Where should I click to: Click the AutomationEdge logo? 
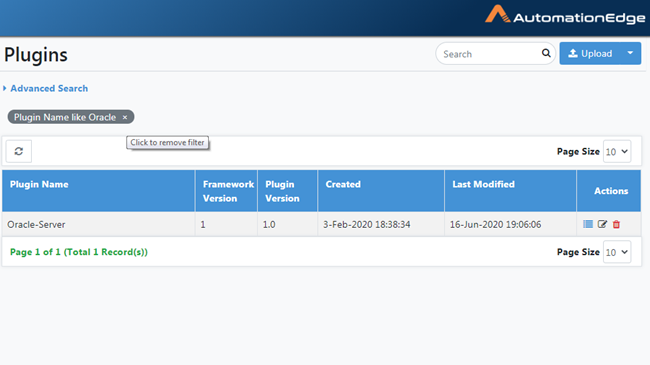pos(565,15)
